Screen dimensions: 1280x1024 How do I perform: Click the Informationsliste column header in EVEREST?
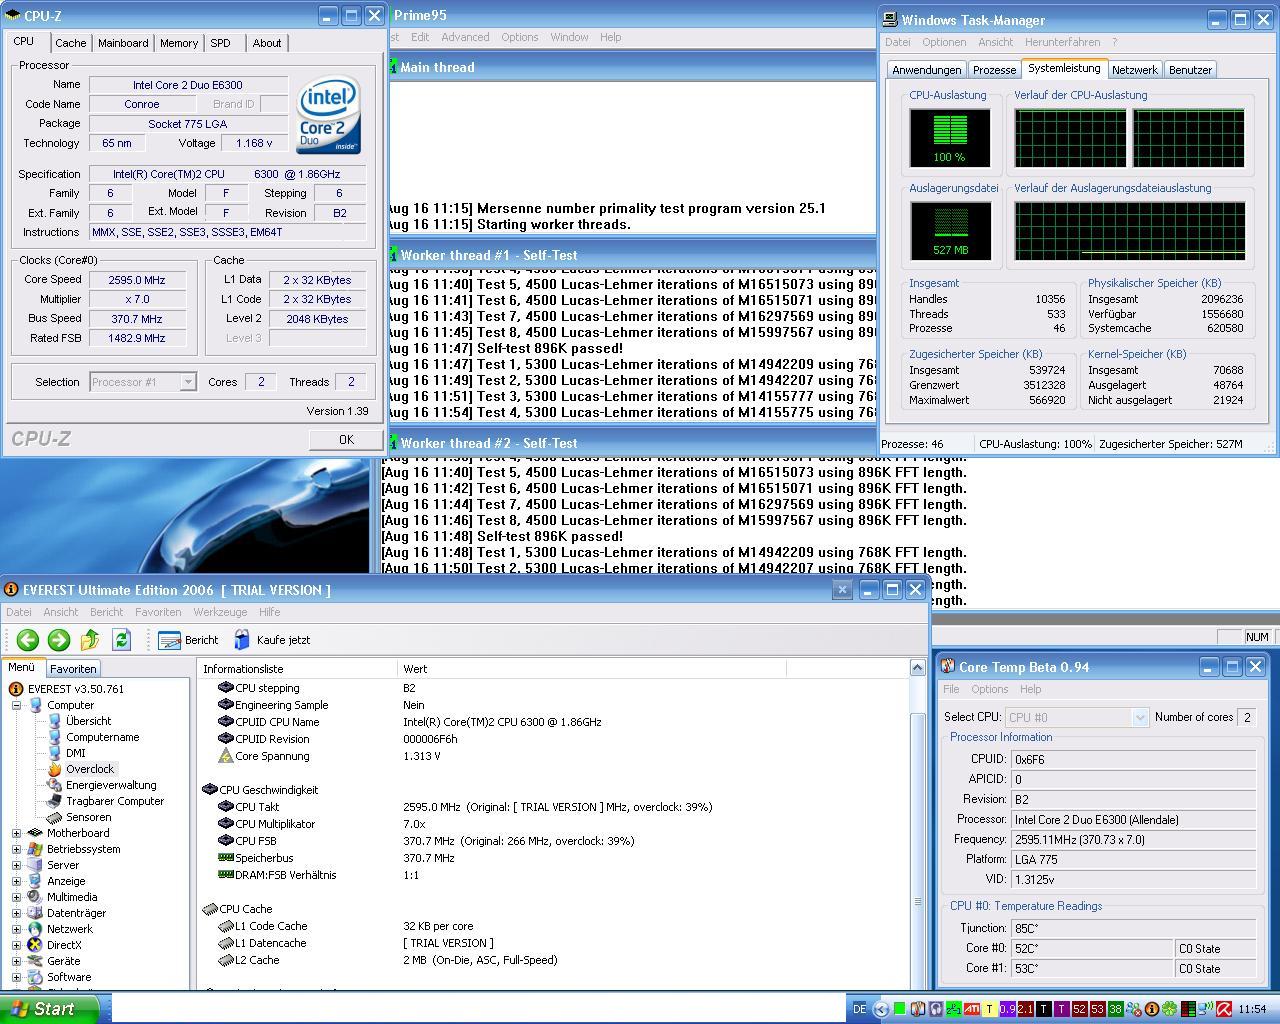pyautogui.click(x=297, y=669)
